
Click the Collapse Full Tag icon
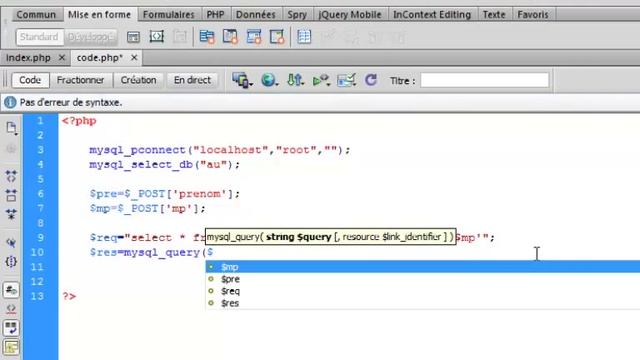coord(11,177)
